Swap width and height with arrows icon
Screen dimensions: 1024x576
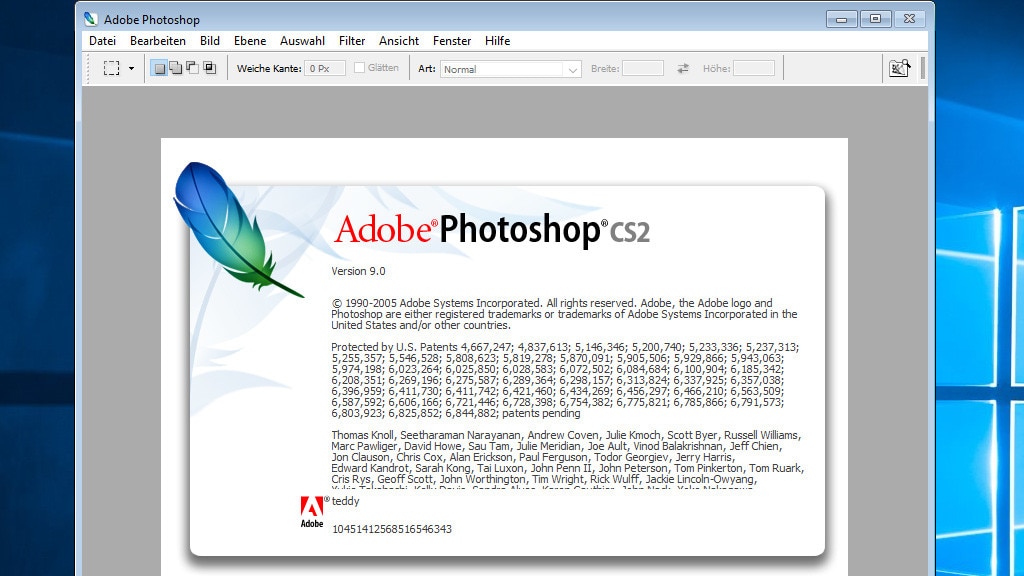click(683, 68)
